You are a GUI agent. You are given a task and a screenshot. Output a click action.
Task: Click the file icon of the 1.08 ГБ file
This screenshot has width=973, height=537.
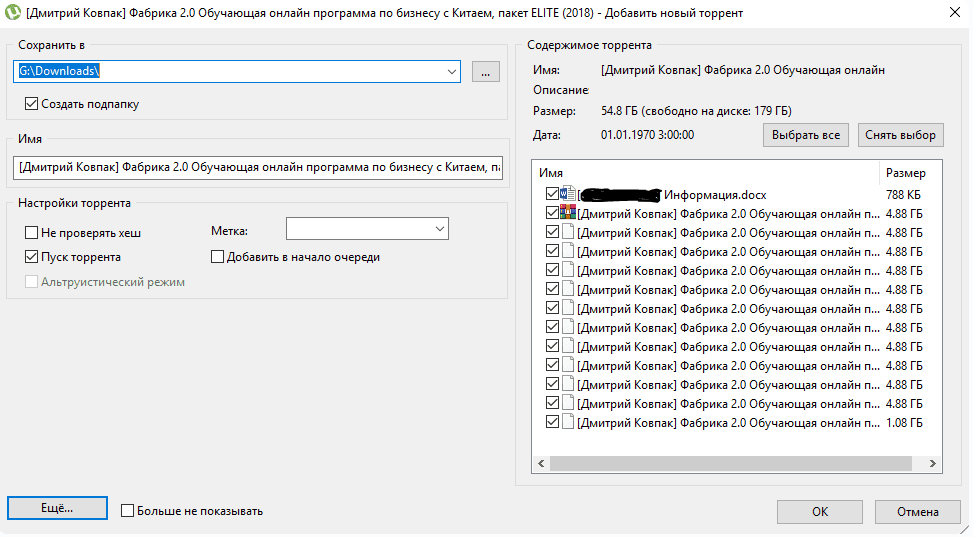click(568, 422)
